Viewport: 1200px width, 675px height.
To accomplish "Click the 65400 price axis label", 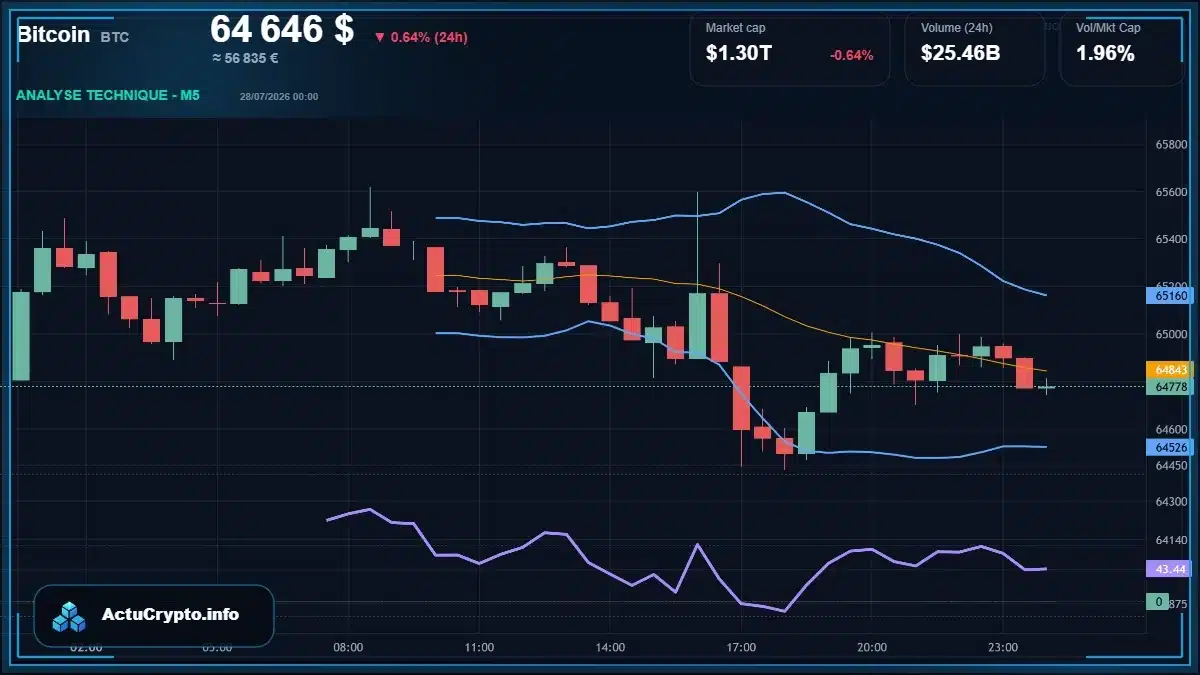I will pyautogui.click(x=1171, y=240).
